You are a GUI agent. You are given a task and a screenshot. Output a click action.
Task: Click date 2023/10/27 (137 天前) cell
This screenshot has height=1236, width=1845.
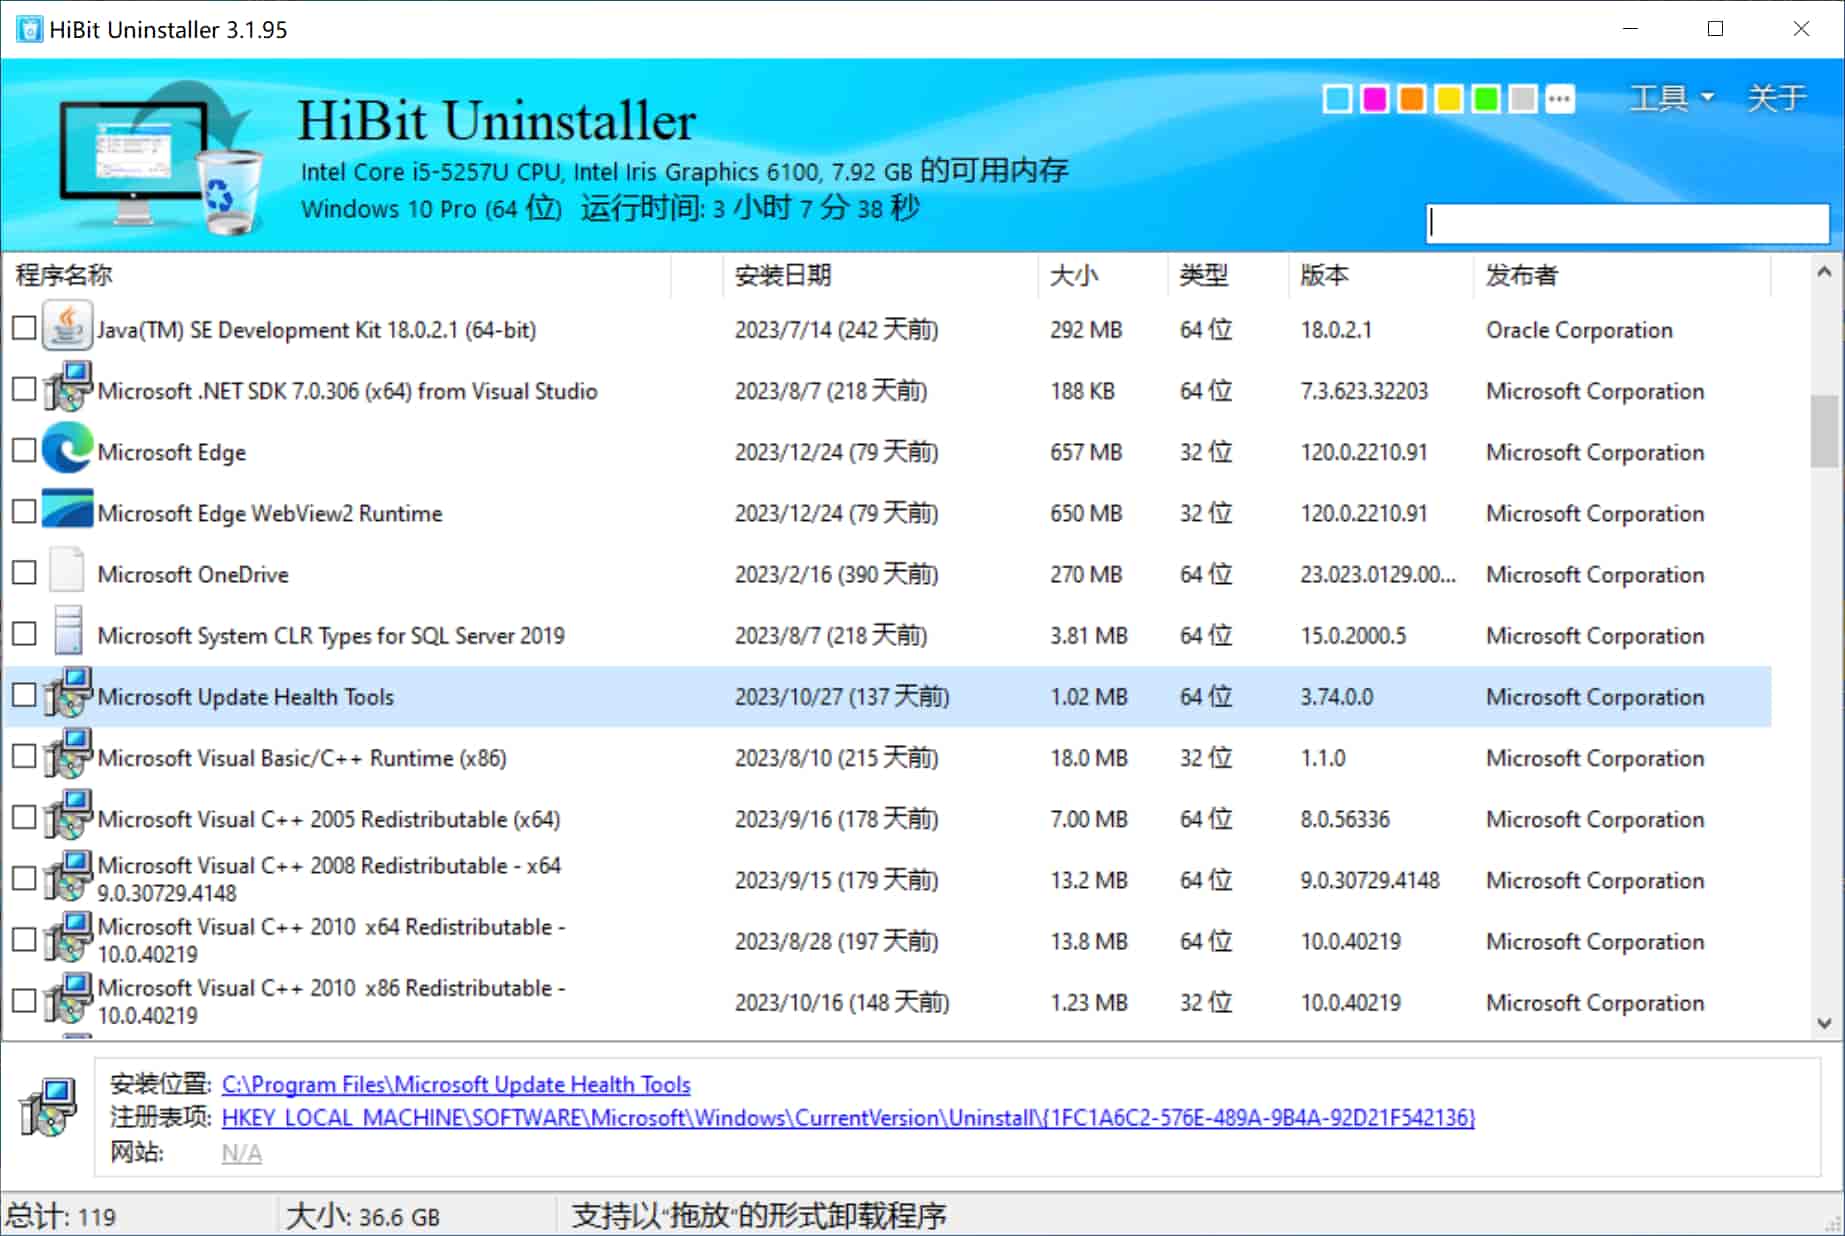(842, 696)
